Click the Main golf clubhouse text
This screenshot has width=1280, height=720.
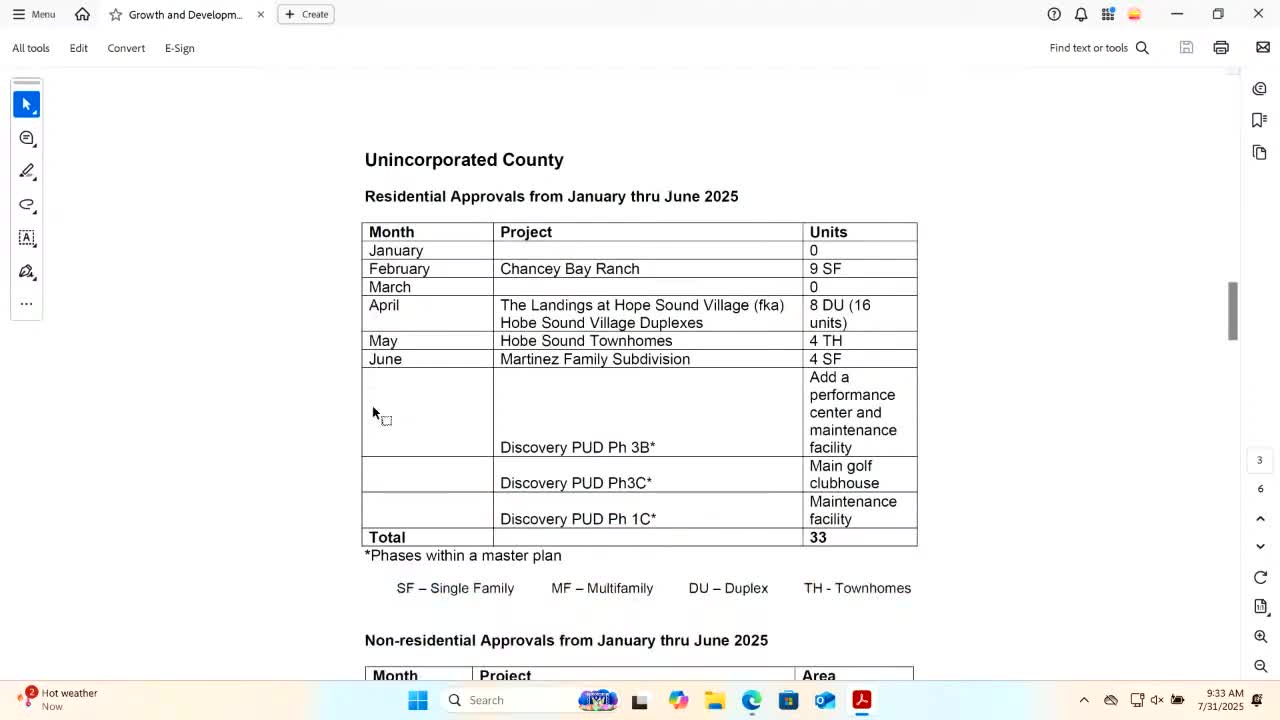click(x=844, y=475)
